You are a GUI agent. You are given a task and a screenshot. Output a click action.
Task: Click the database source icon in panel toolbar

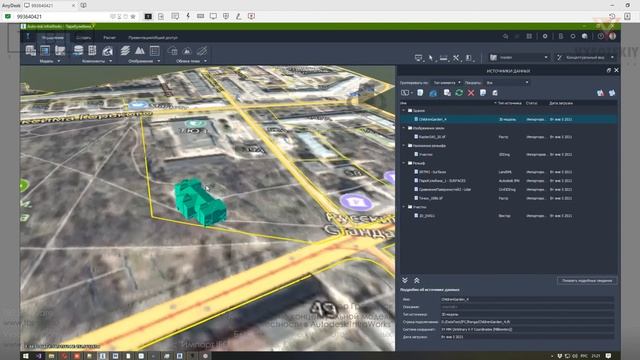pyautogui.click(x=420, y=93)
